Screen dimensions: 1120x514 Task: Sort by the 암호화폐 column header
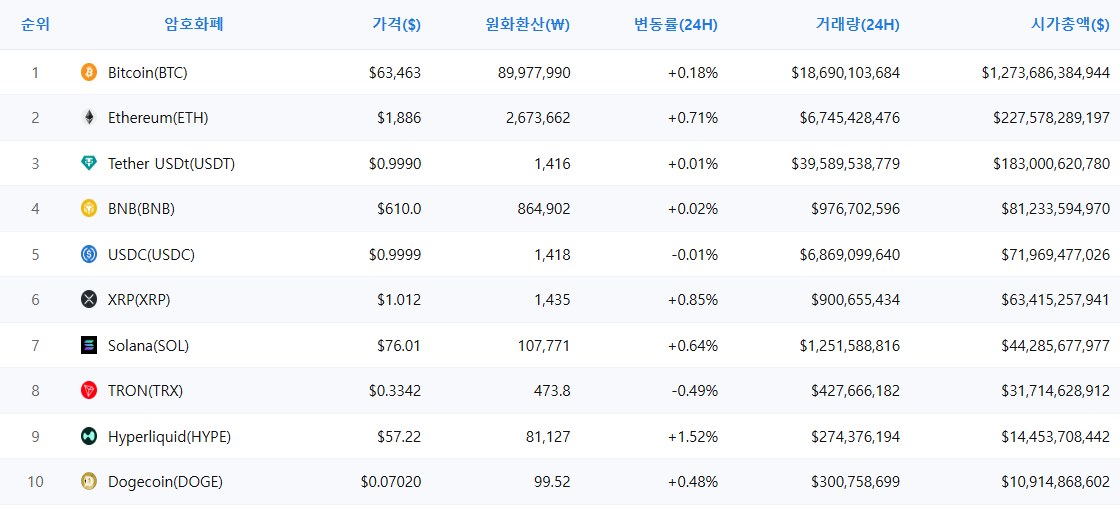(194, 25)
